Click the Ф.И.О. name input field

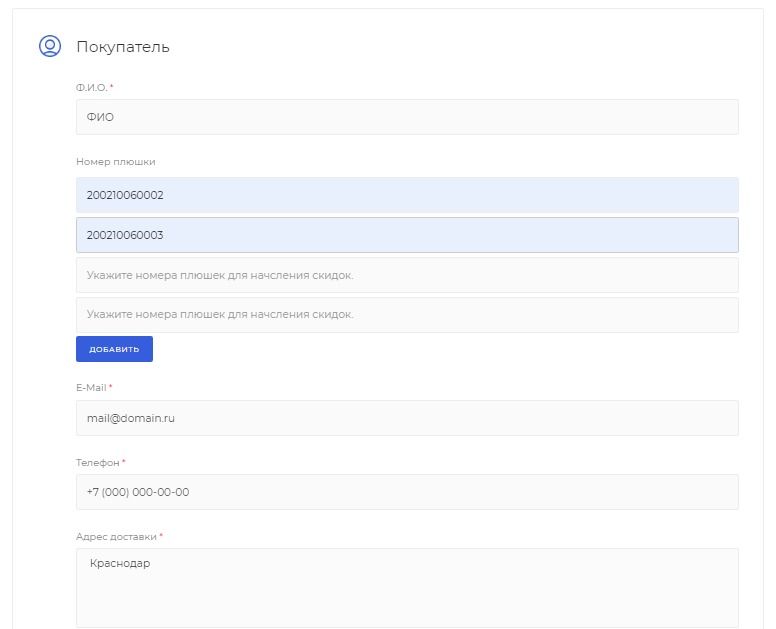[407, 117]
